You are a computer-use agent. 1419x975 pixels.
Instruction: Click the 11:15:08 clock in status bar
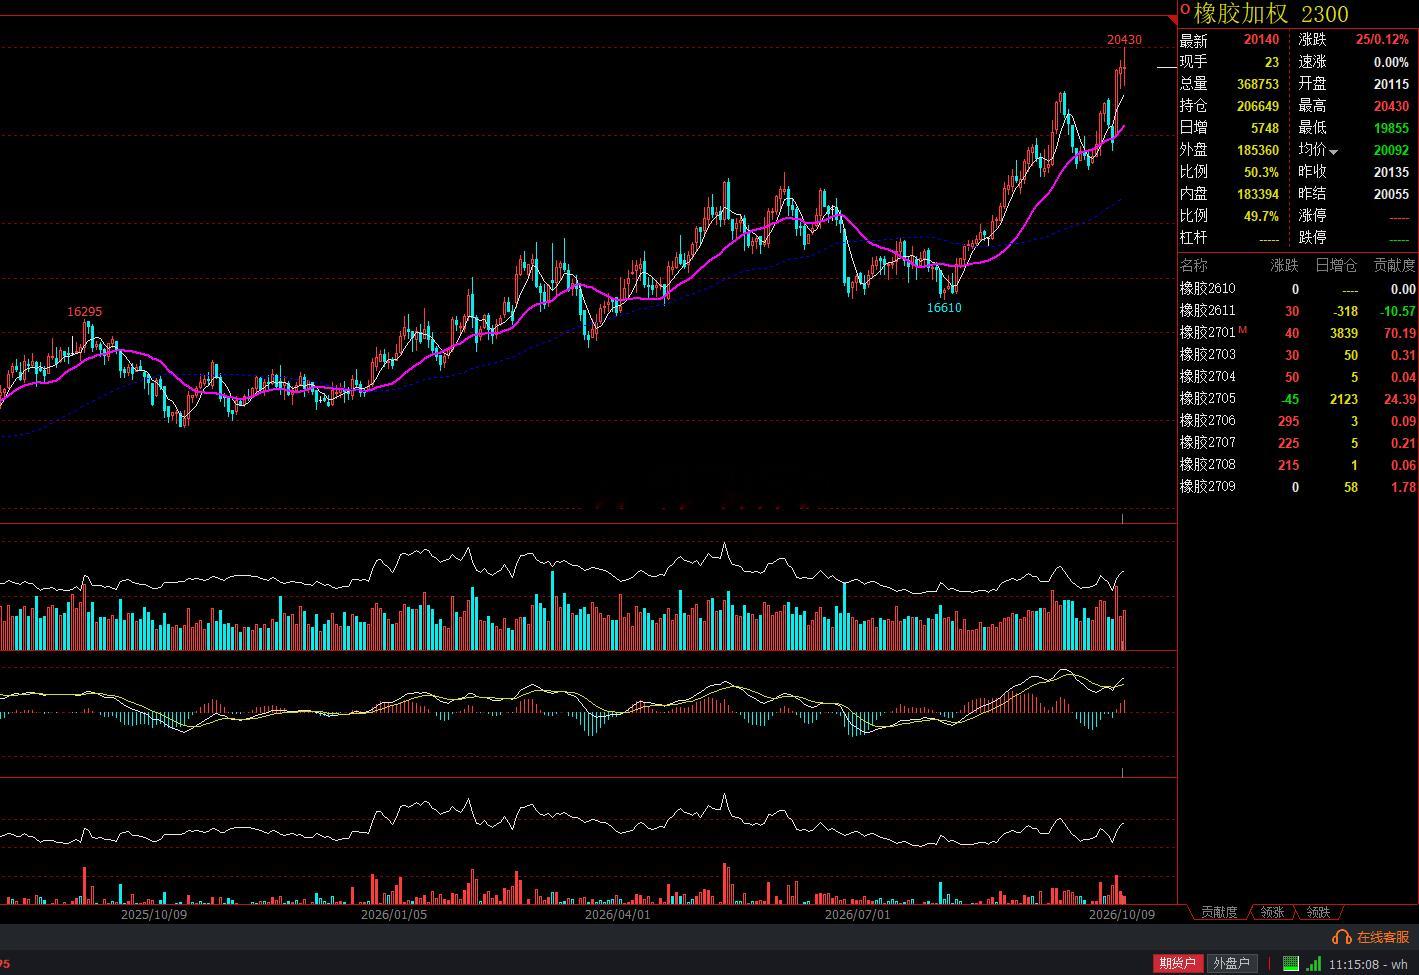pos(1352,965)
